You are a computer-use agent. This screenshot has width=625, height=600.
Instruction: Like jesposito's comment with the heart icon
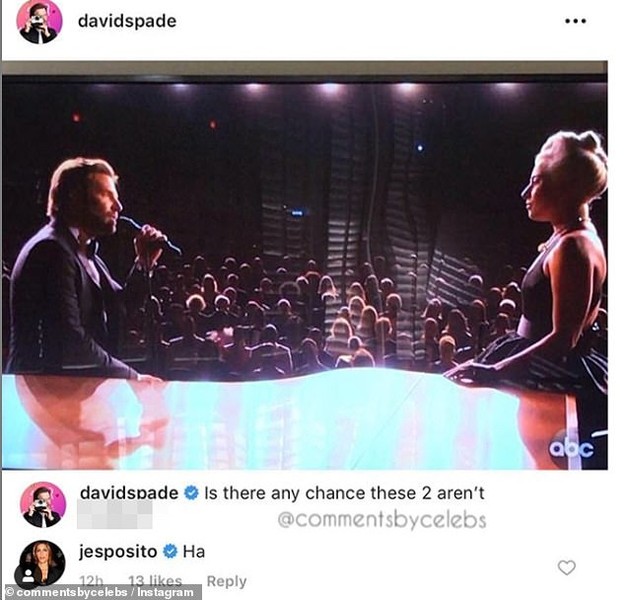point(566,567)
